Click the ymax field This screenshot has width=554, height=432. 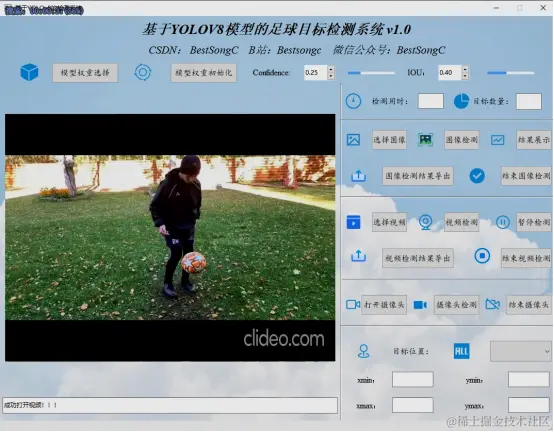529,405
